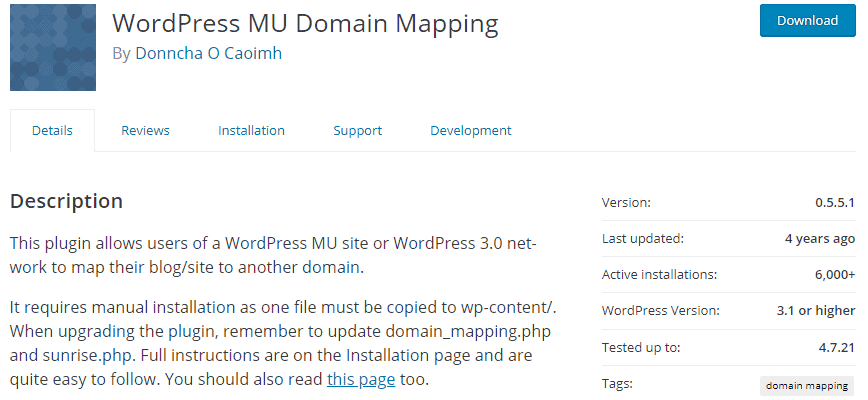Click the 6,000+ active installations value

(835, 274)
